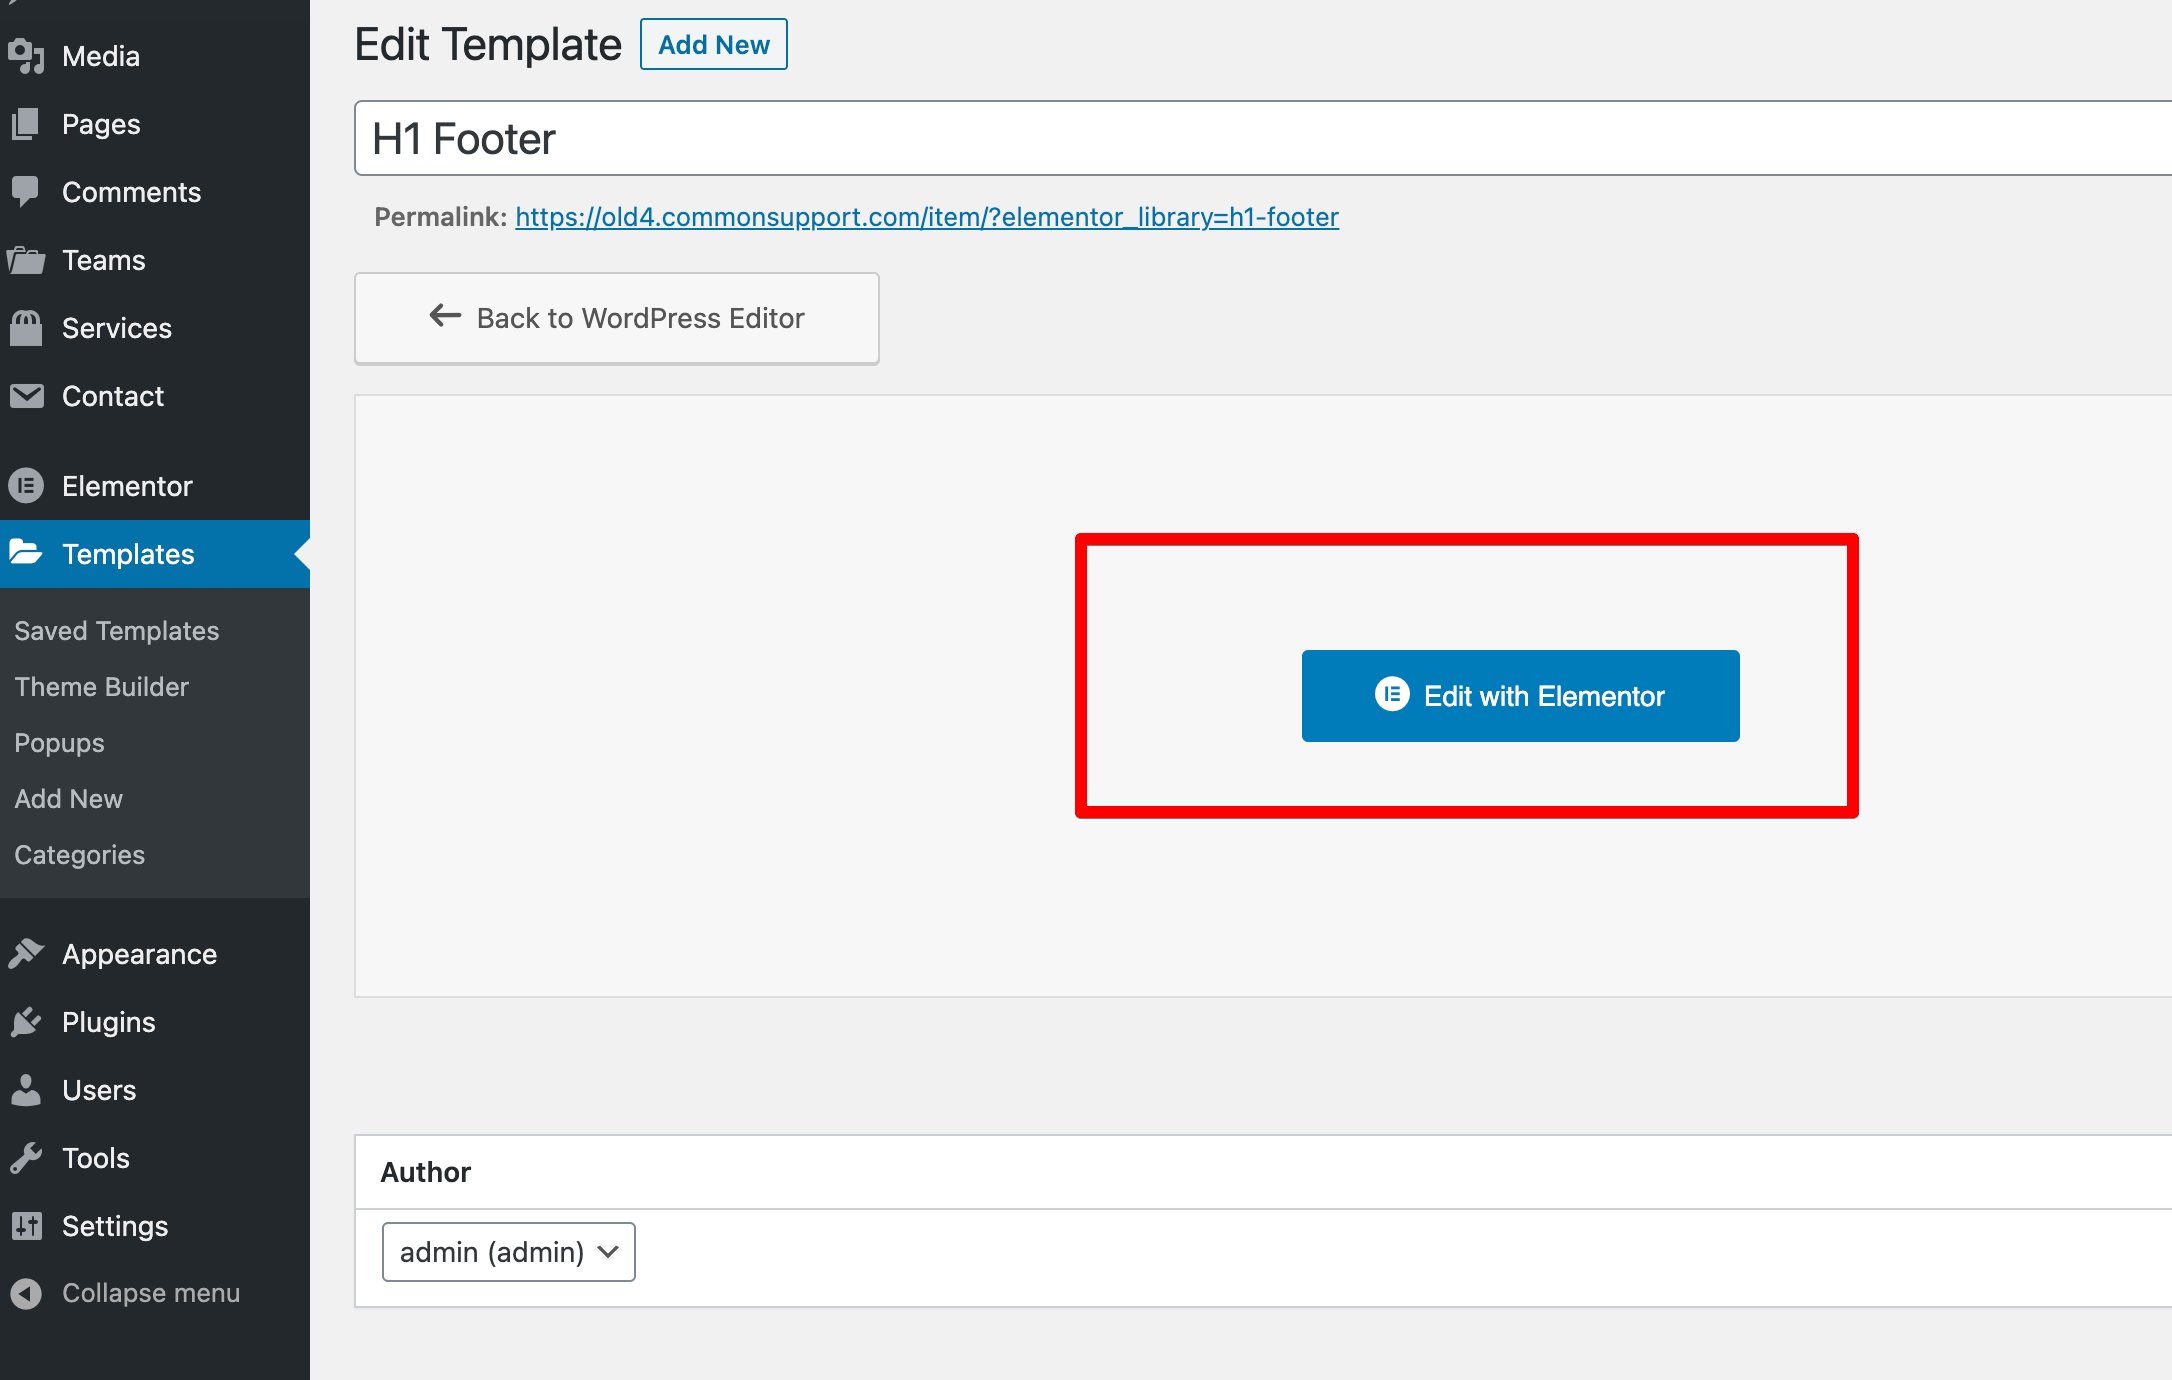Screen dimensions: 2172x1380
Task: Click the Elementor logo icon in sidebar
Action: (27, 486)
